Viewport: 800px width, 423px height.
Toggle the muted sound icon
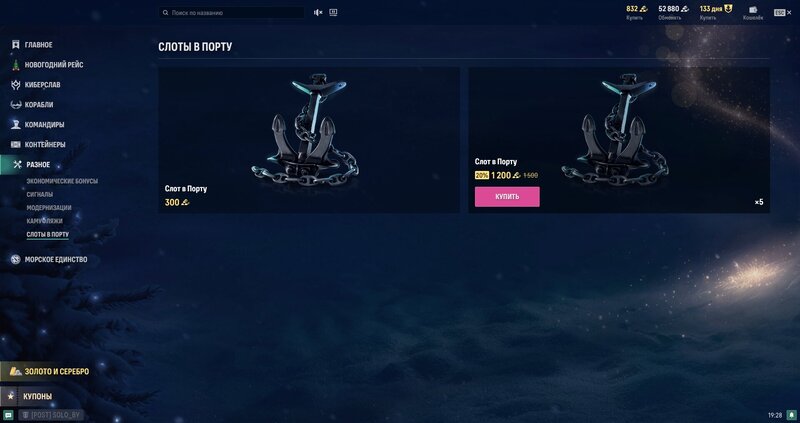point(318,12)
